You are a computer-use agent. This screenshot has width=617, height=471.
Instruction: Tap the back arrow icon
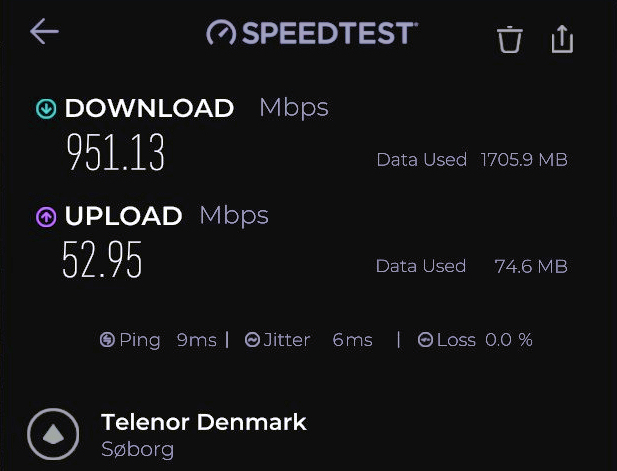pos(44,32)
